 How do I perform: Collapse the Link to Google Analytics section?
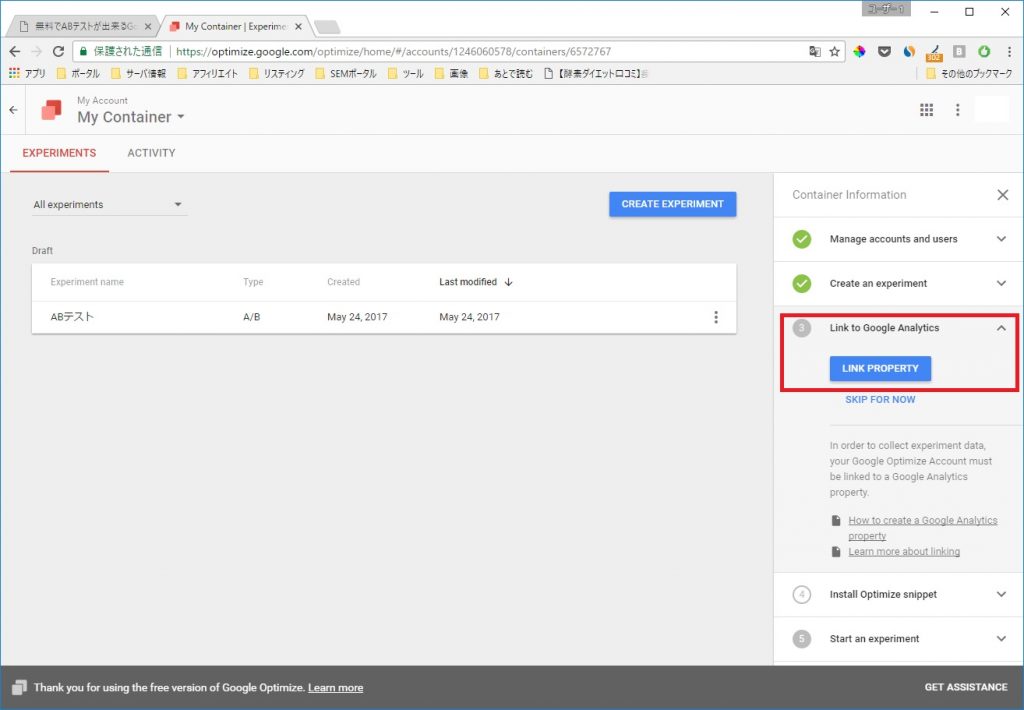(1000, 328)
